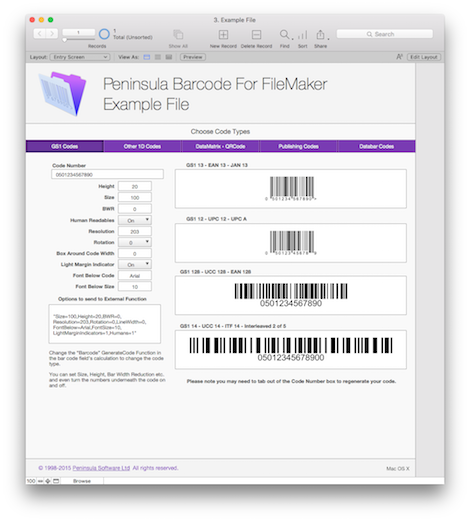
Task: Switch to the Other 1D Codes tab
Action: tap(142, 146)
